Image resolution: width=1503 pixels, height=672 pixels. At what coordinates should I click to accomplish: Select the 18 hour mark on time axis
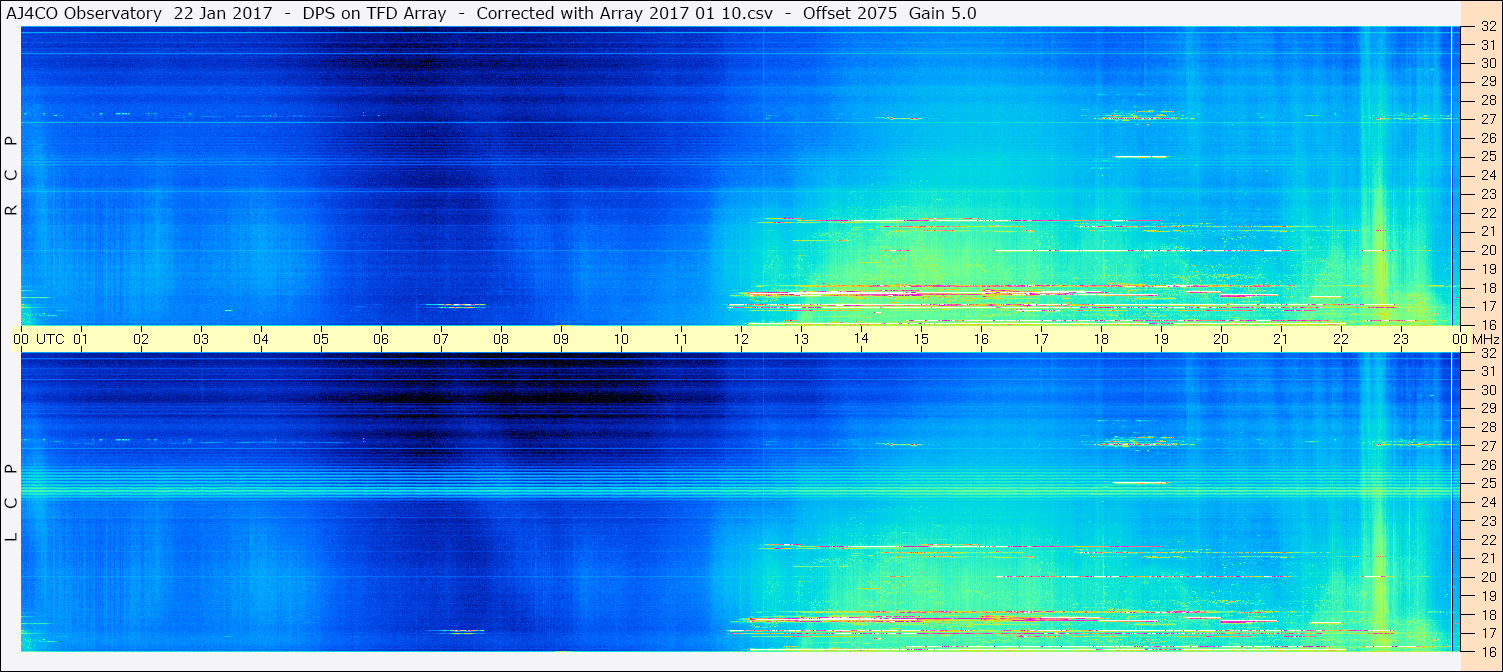coord(1101,339)
